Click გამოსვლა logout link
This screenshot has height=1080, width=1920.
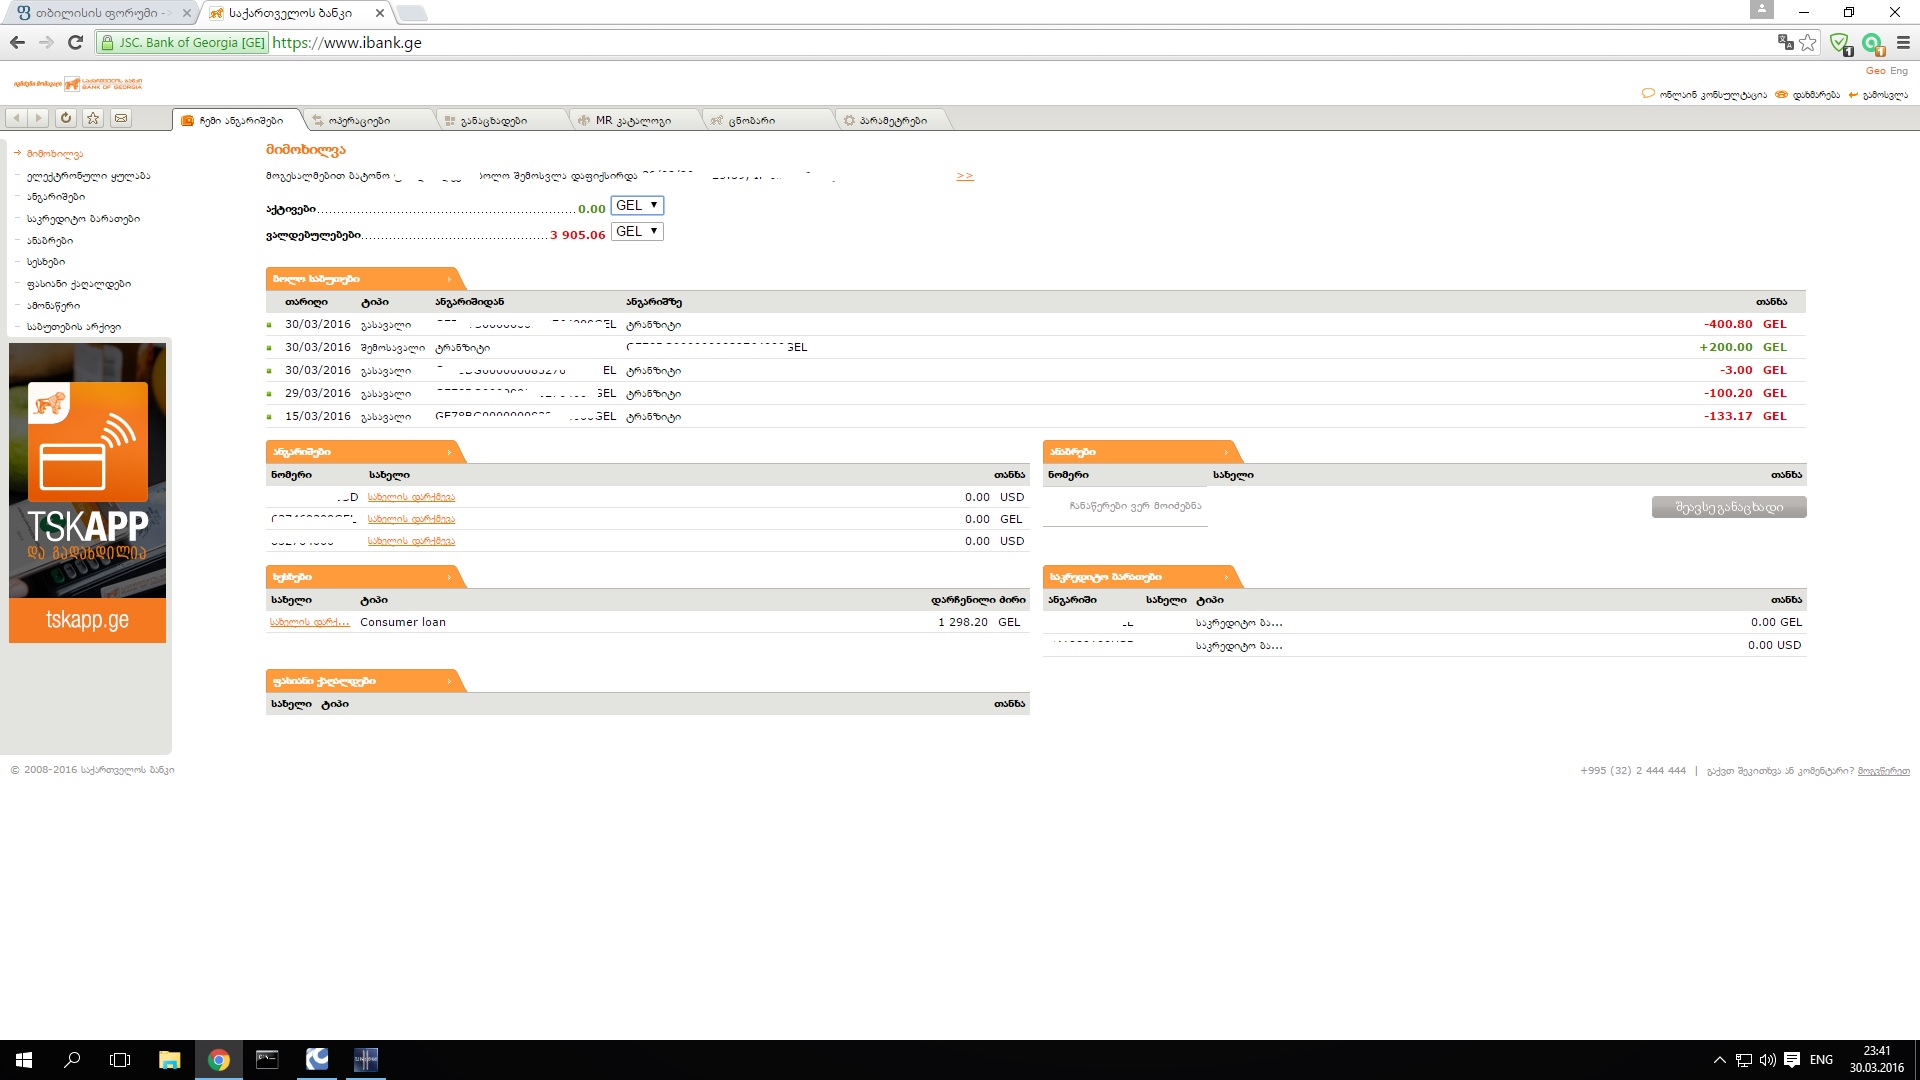coord(1884,95)
